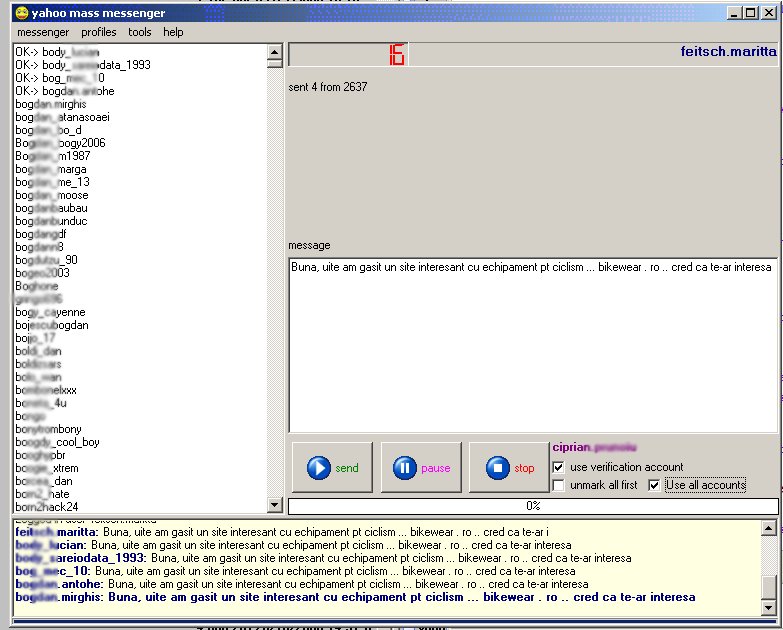This screenshot has width=783, height=630.
Task: Click the bold log line for bogdan.mirghis
Action: (x=355, y=597)
